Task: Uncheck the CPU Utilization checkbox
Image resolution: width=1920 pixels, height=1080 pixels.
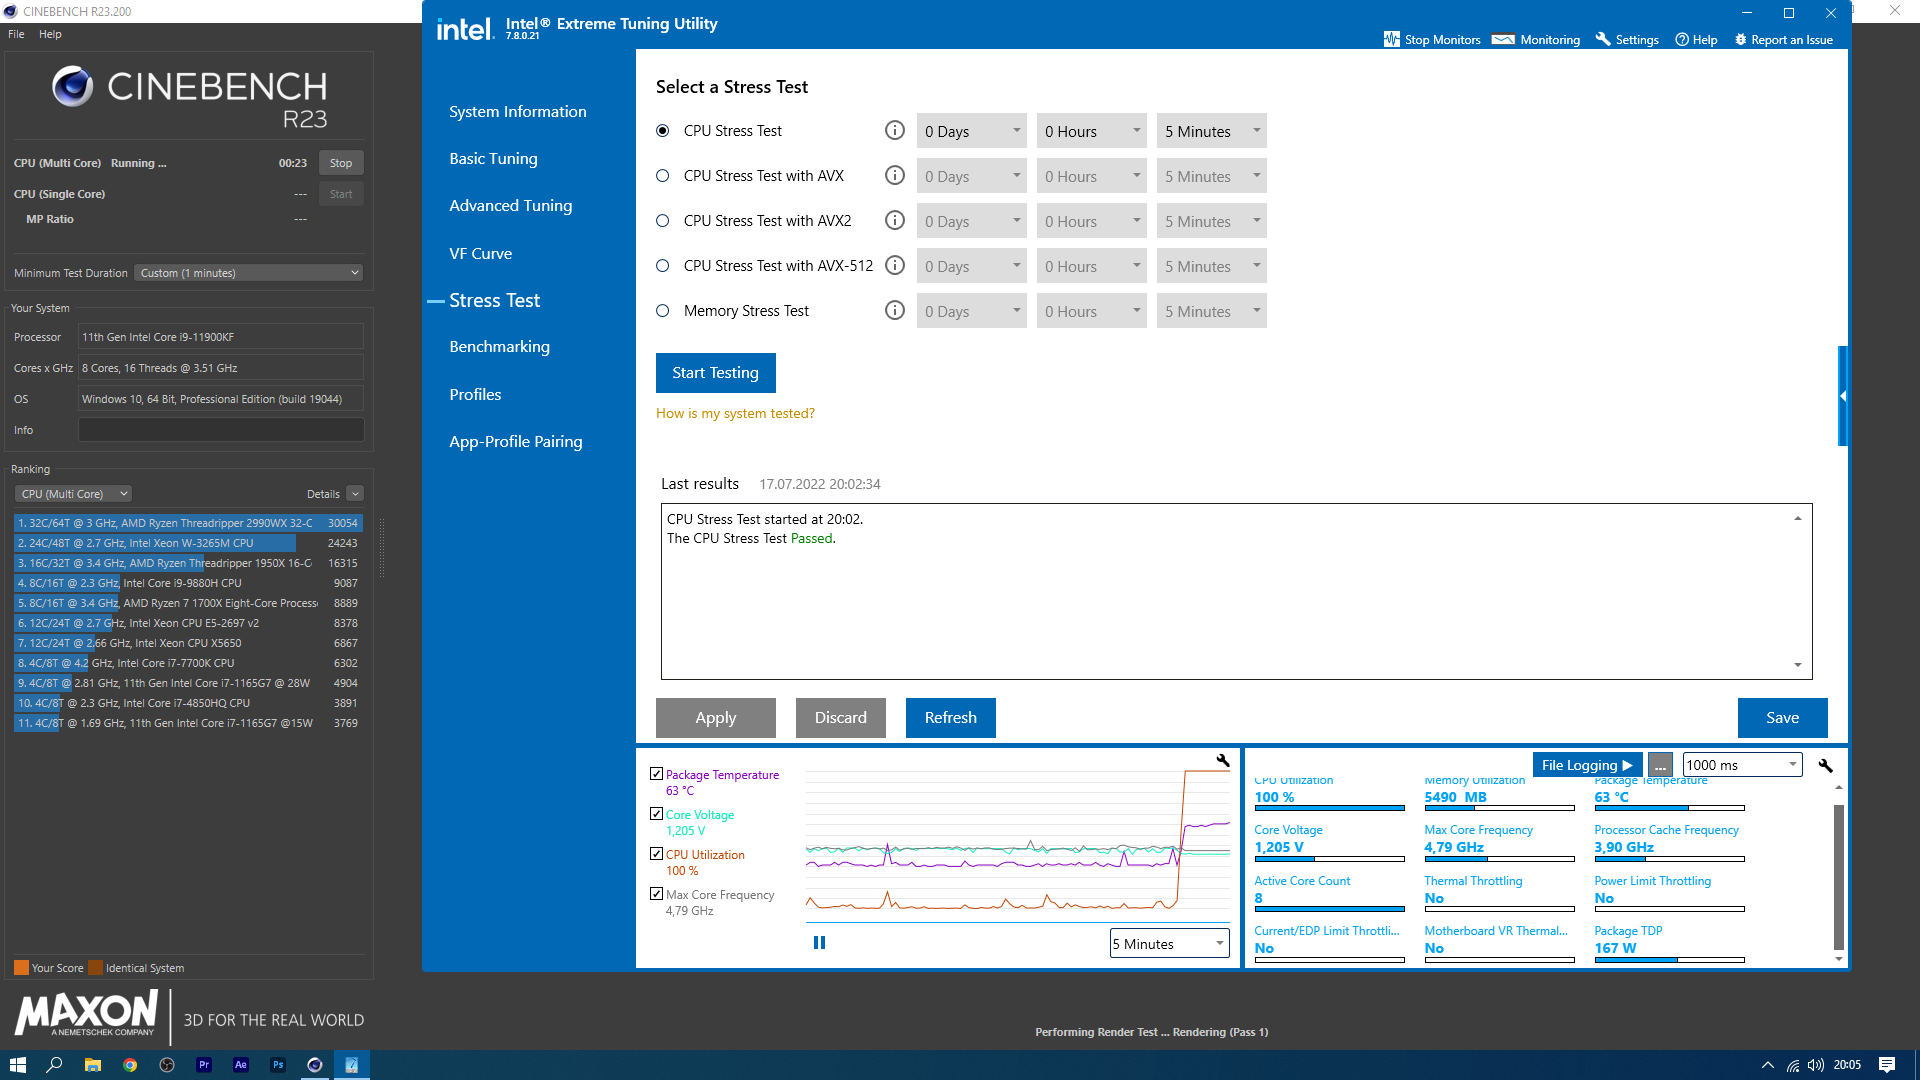Action: [x=657, y=854]
